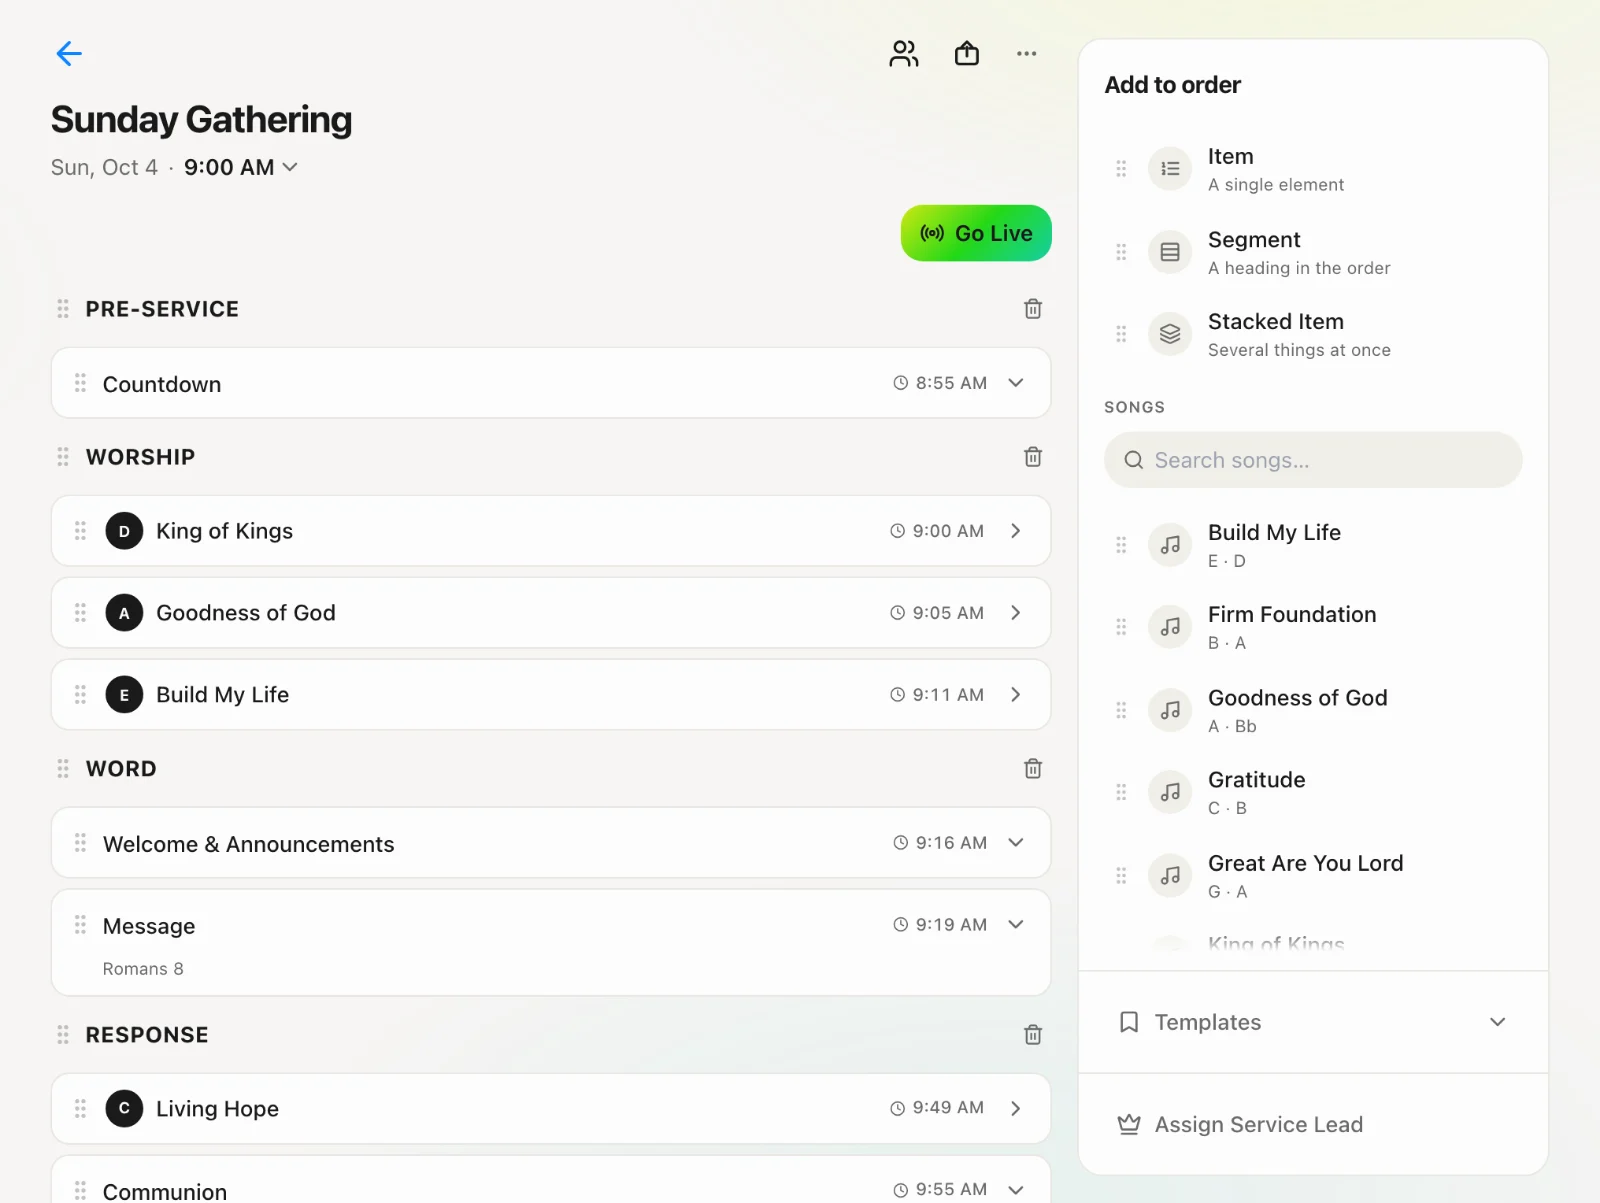Click the music note icon for Gratitude
1600x1203 pixels.
pos(1170,792)
